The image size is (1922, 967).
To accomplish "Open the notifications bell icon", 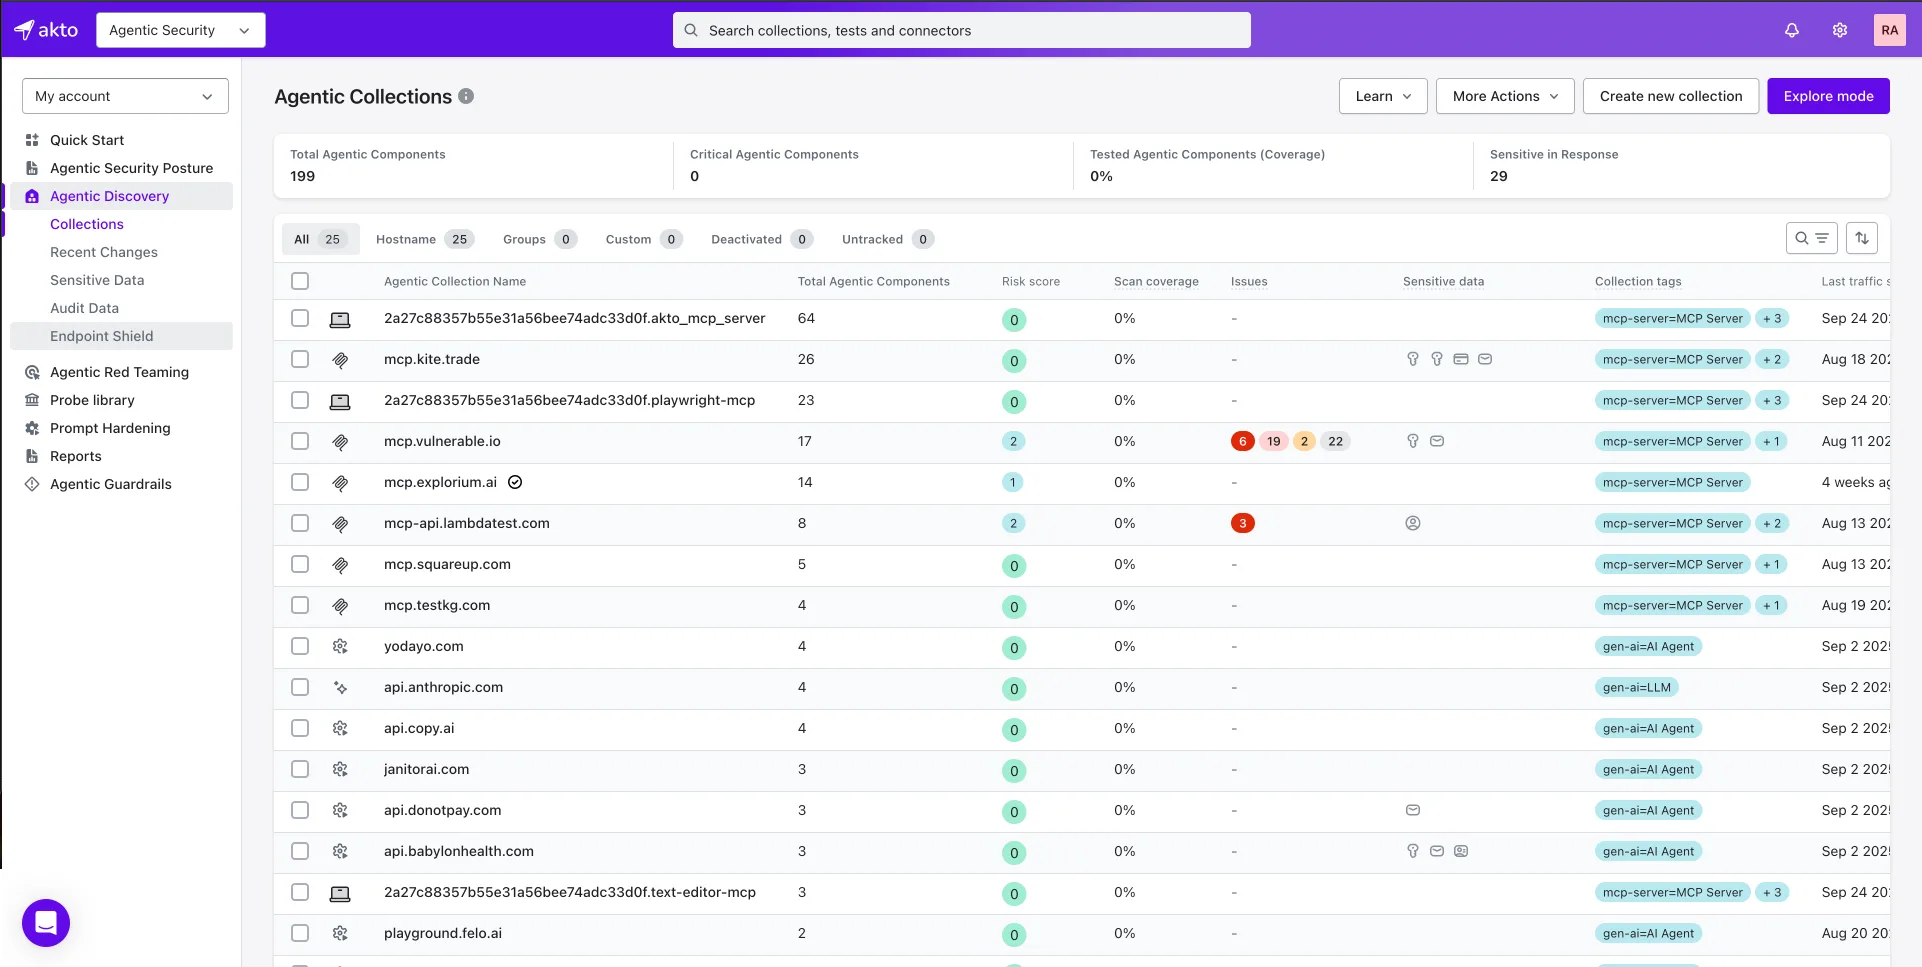I will (1791, 30).
